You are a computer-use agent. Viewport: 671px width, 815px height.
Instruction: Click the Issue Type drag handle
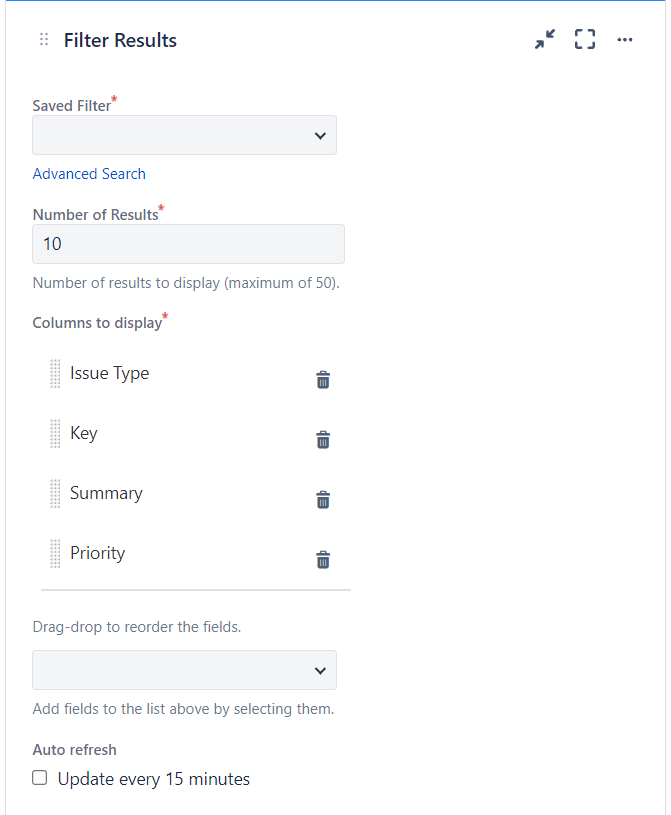coord(55,374)
